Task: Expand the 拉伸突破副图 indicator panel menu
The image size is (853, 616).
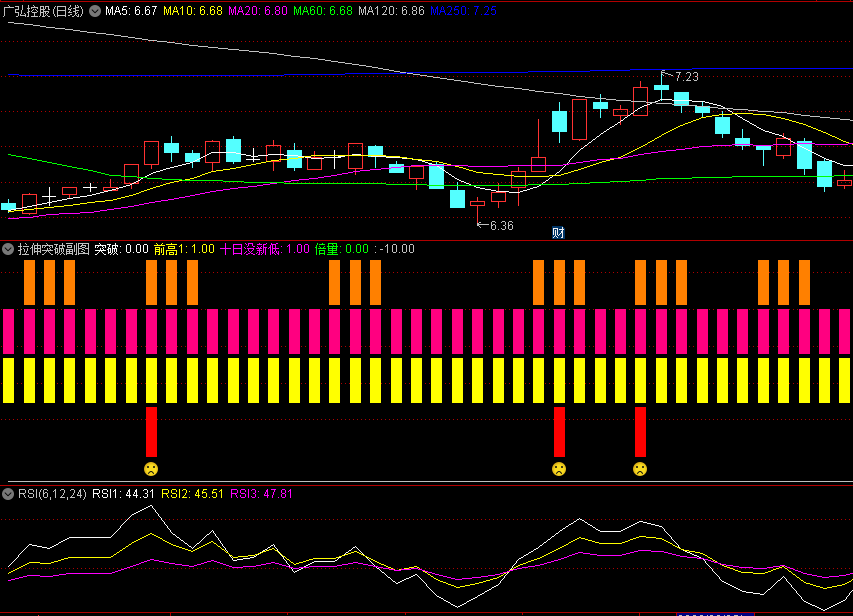Action: [8, 249]
